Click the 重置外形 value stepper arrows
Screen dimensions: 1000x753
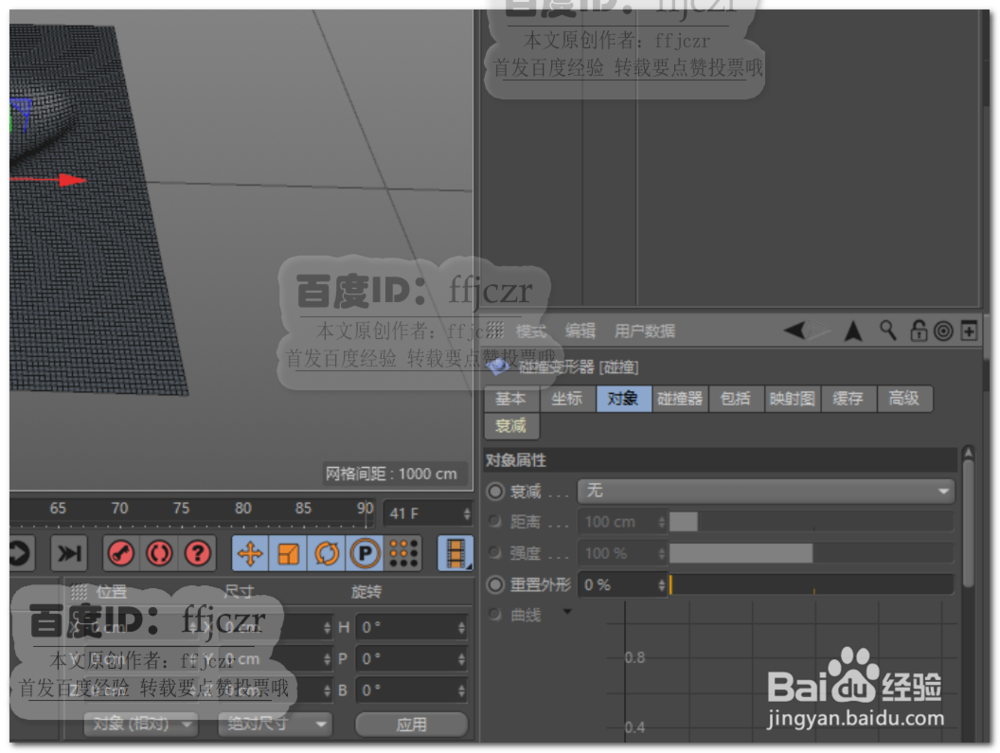point(661,585)
